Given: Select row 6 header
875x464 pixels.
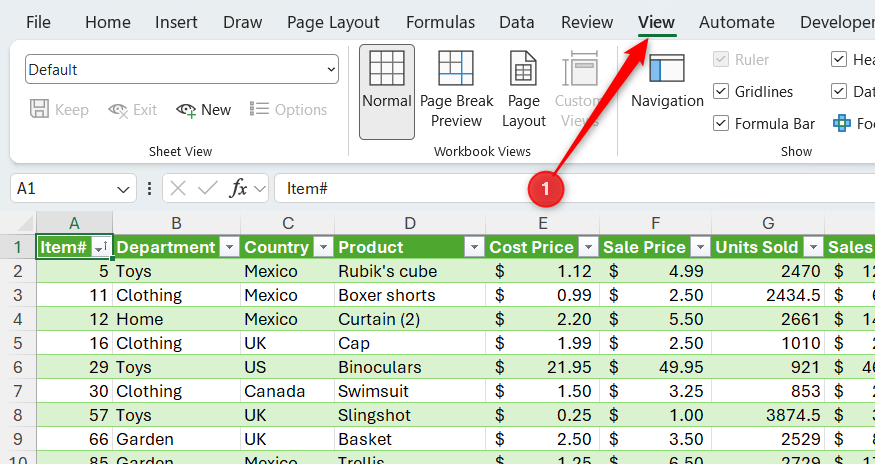Looking at the screenshot, I should point(17,367).
